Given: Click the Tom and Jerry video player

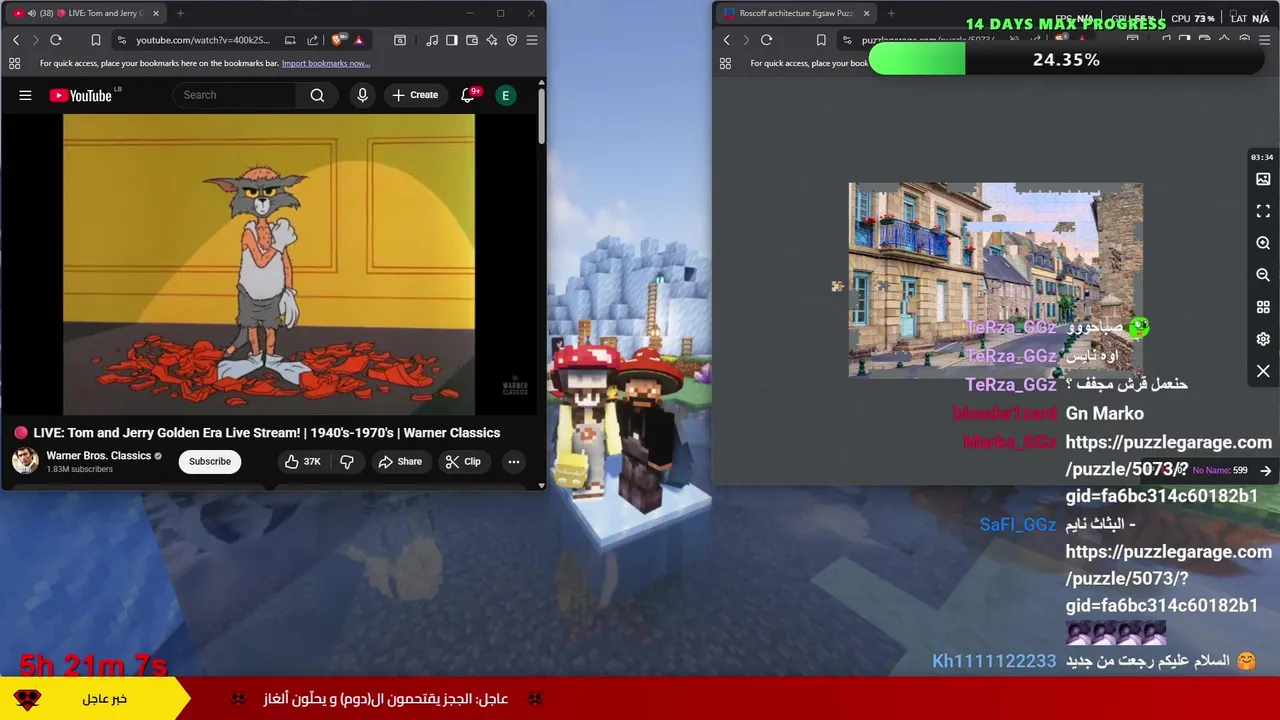Looking at the screenshot, I should [x=269, y=264].
